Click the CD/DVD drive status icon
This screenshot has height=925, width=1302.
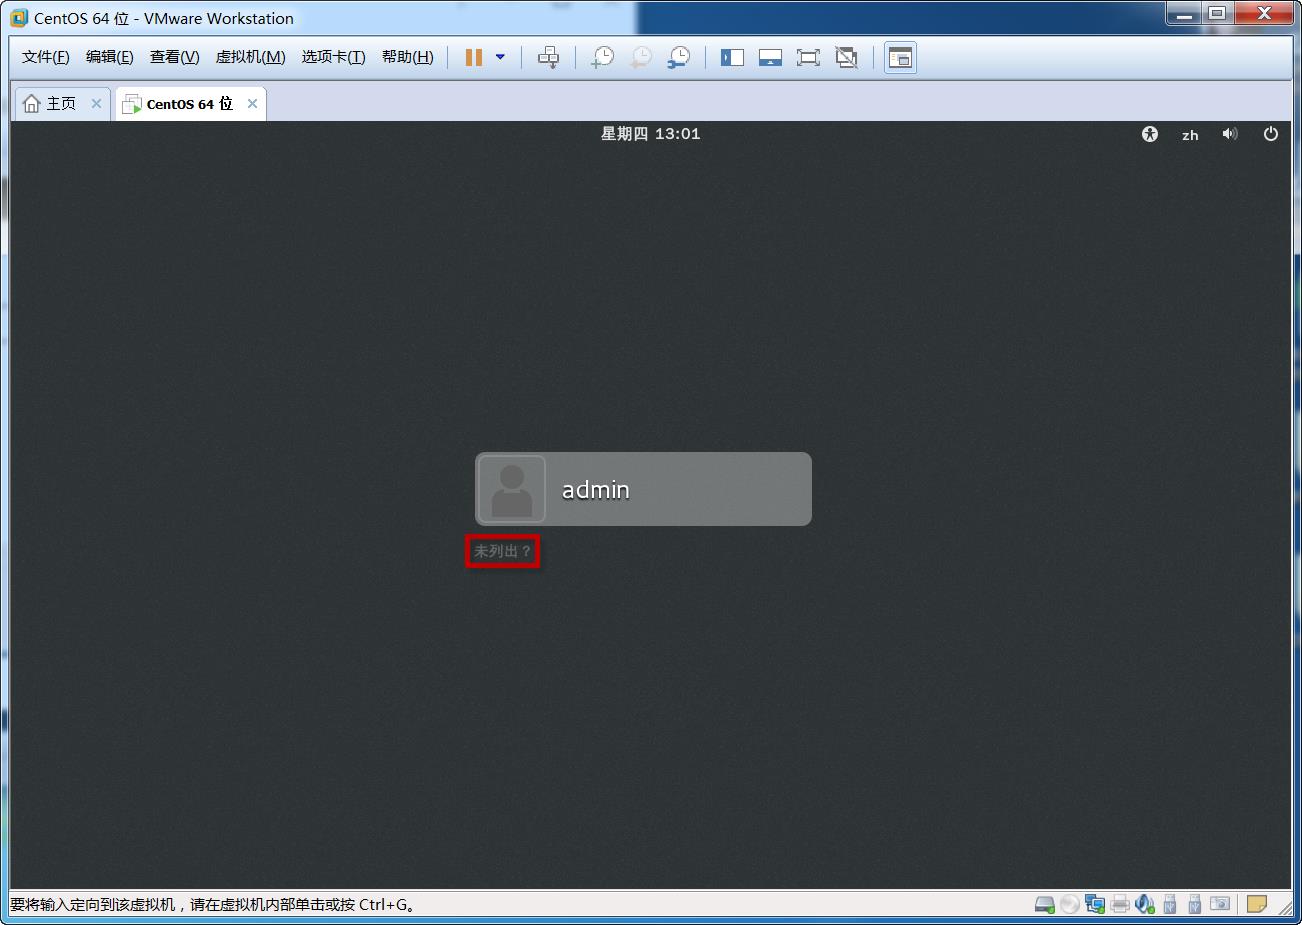pyautogui.click(x=1070, y=904)
